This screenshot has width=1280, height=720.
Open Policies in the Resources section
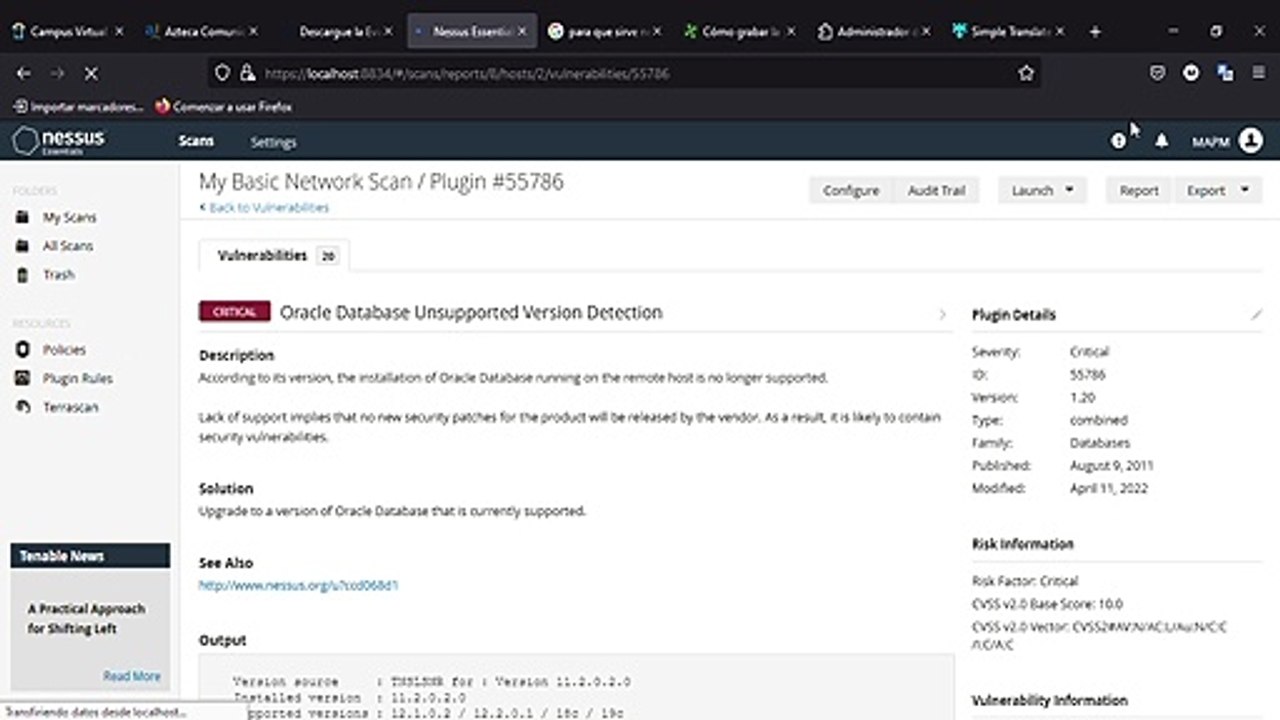point(64,350)
